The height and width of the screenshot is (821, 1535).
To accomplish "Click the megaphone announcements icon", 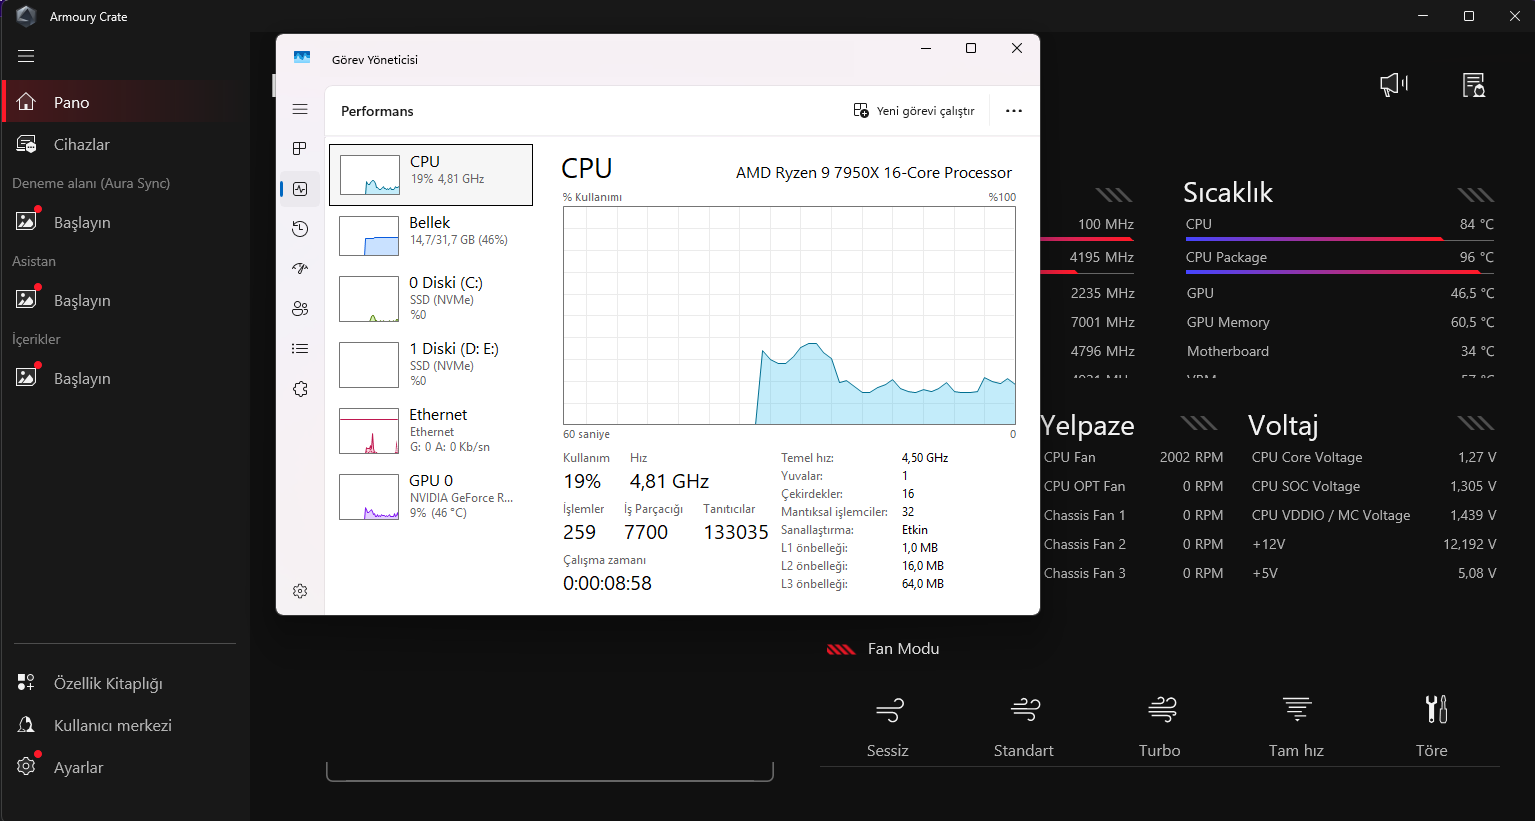I will (1393, 85).
